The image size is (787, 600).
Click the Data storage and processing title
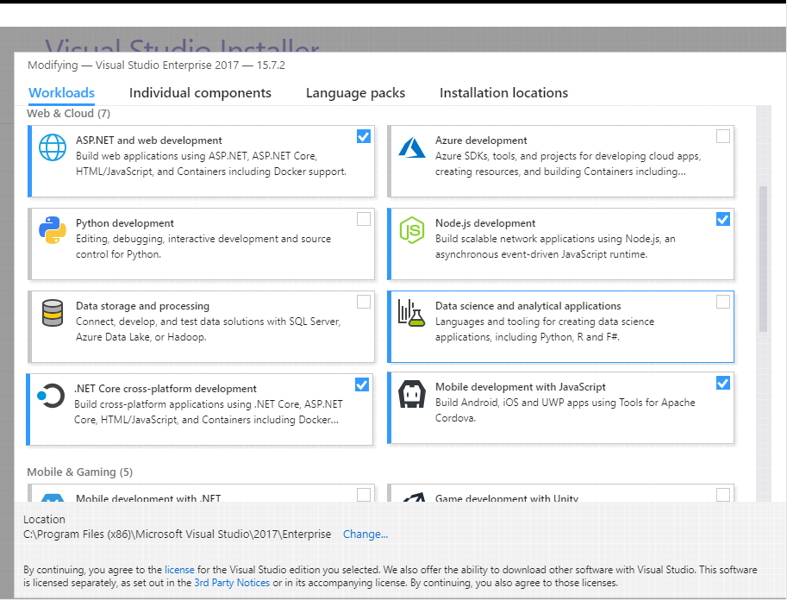pos(143,306)
